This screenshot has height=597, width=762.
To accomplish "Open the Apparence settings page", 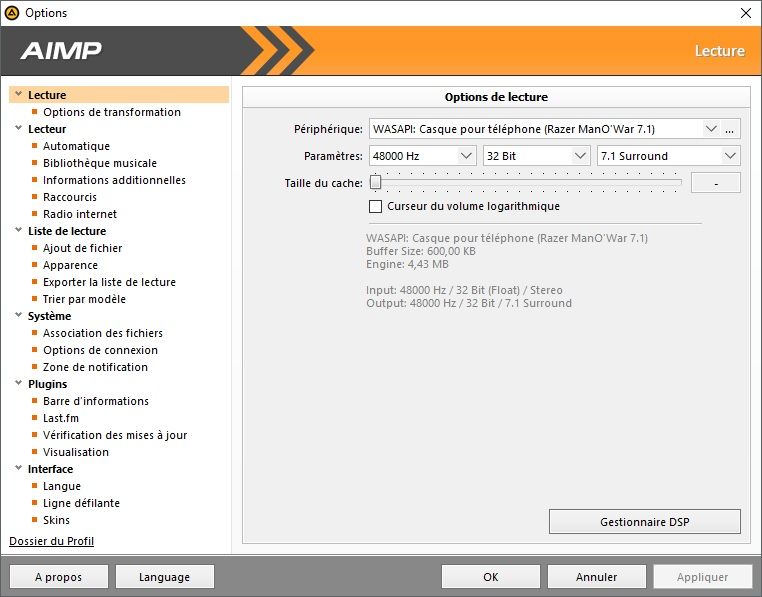I will click(70, 265).
